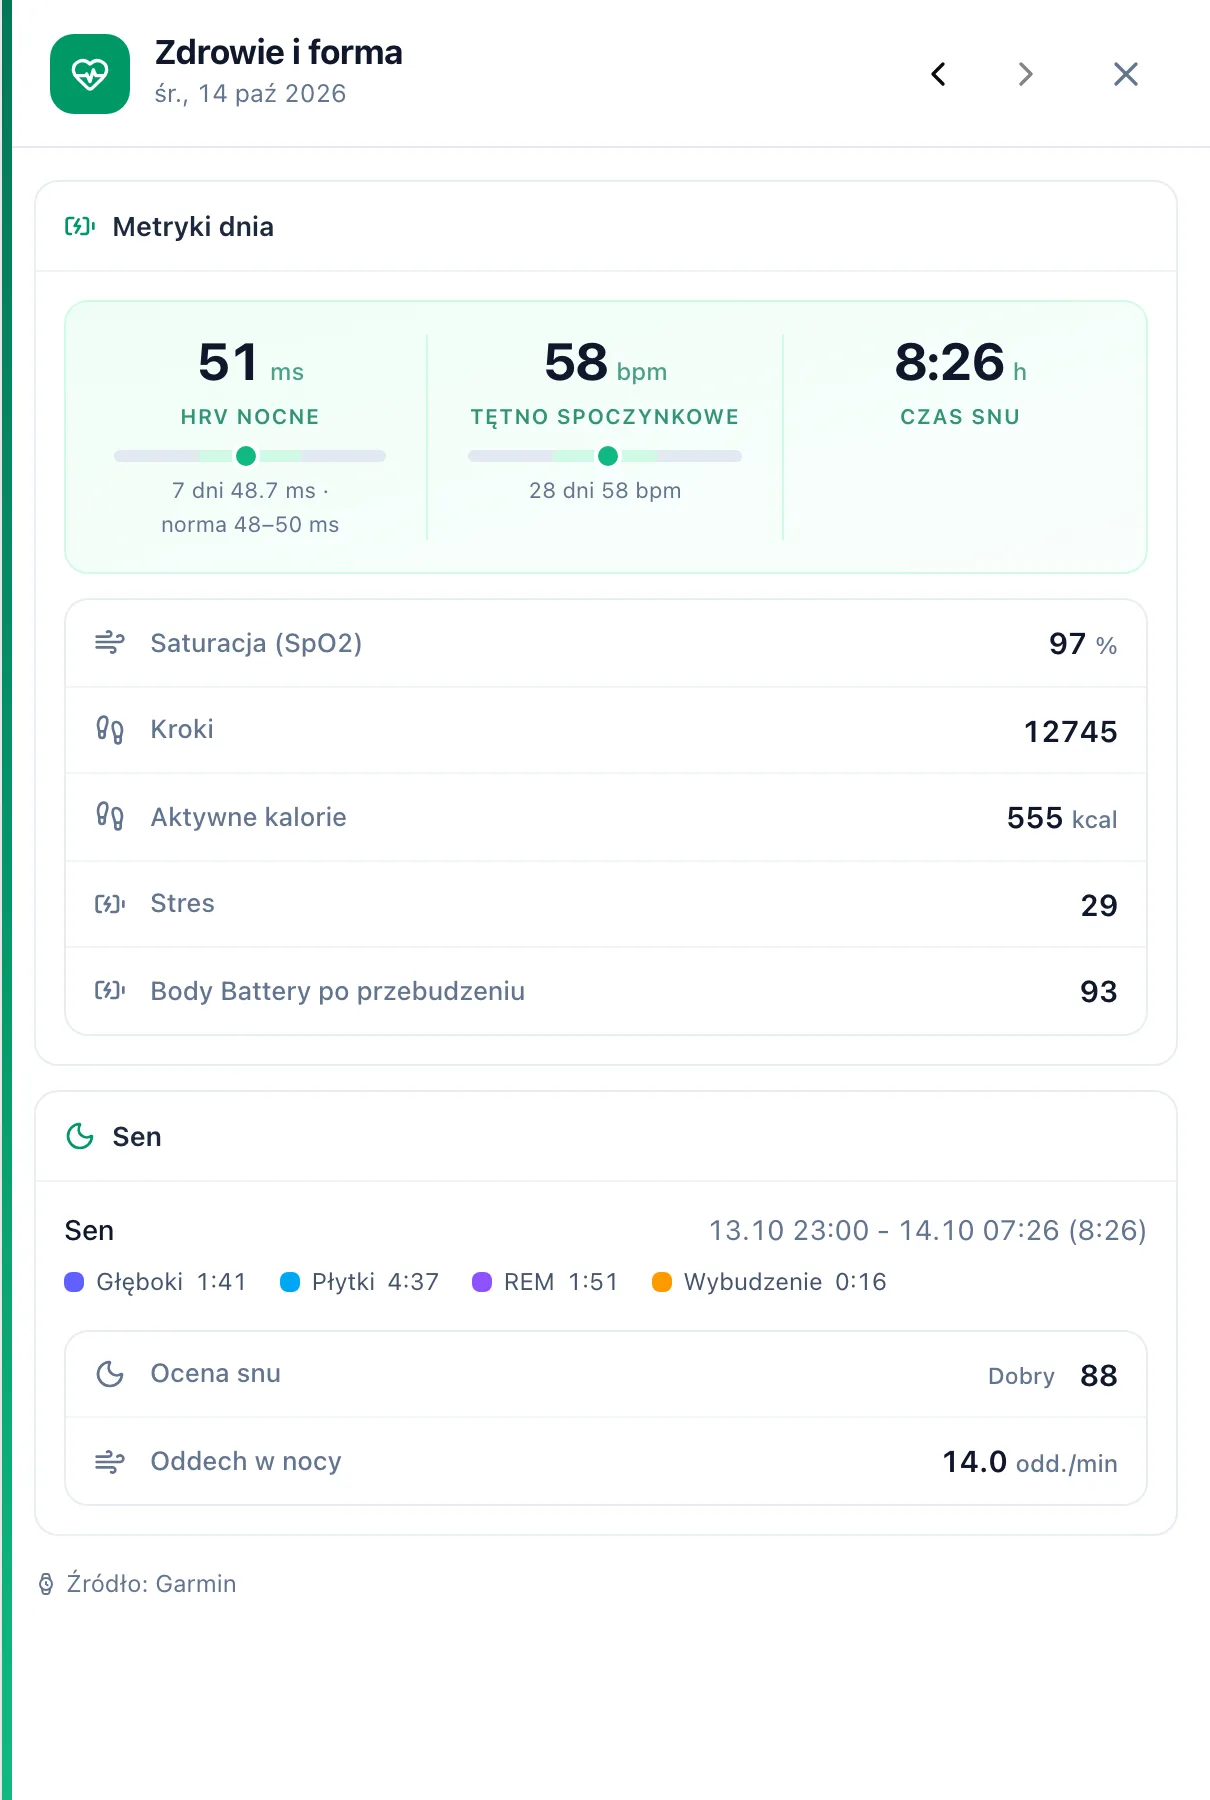Click the moon icon in Sen header

coord(80,1136)
